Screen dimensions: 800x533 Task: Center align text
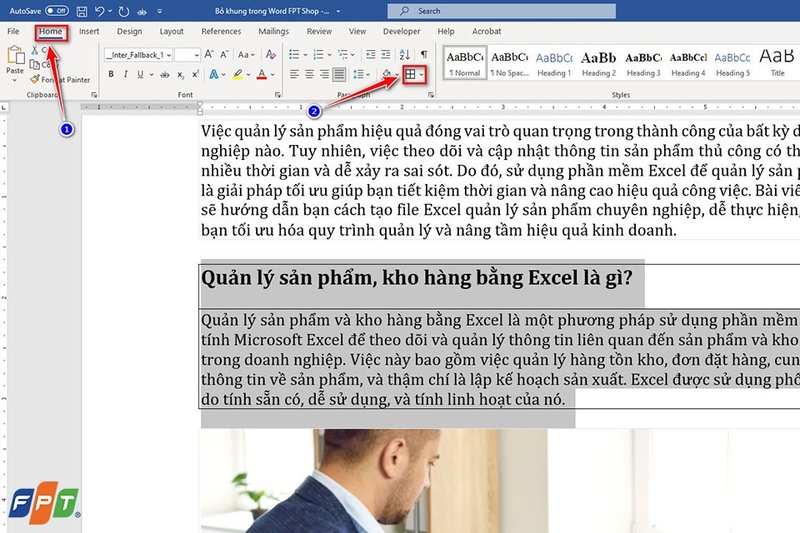click(309, 74)
